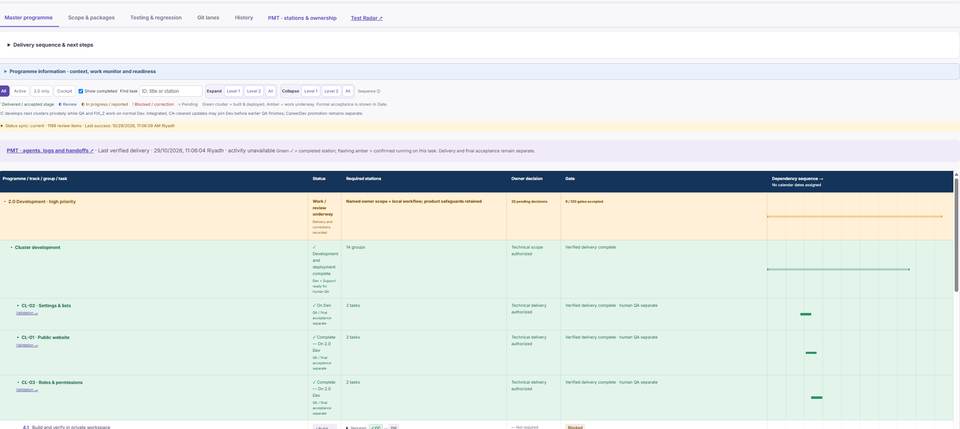960x429 pixels.
Task: Filter tasks by Active
Action: [x=20, y=91]
